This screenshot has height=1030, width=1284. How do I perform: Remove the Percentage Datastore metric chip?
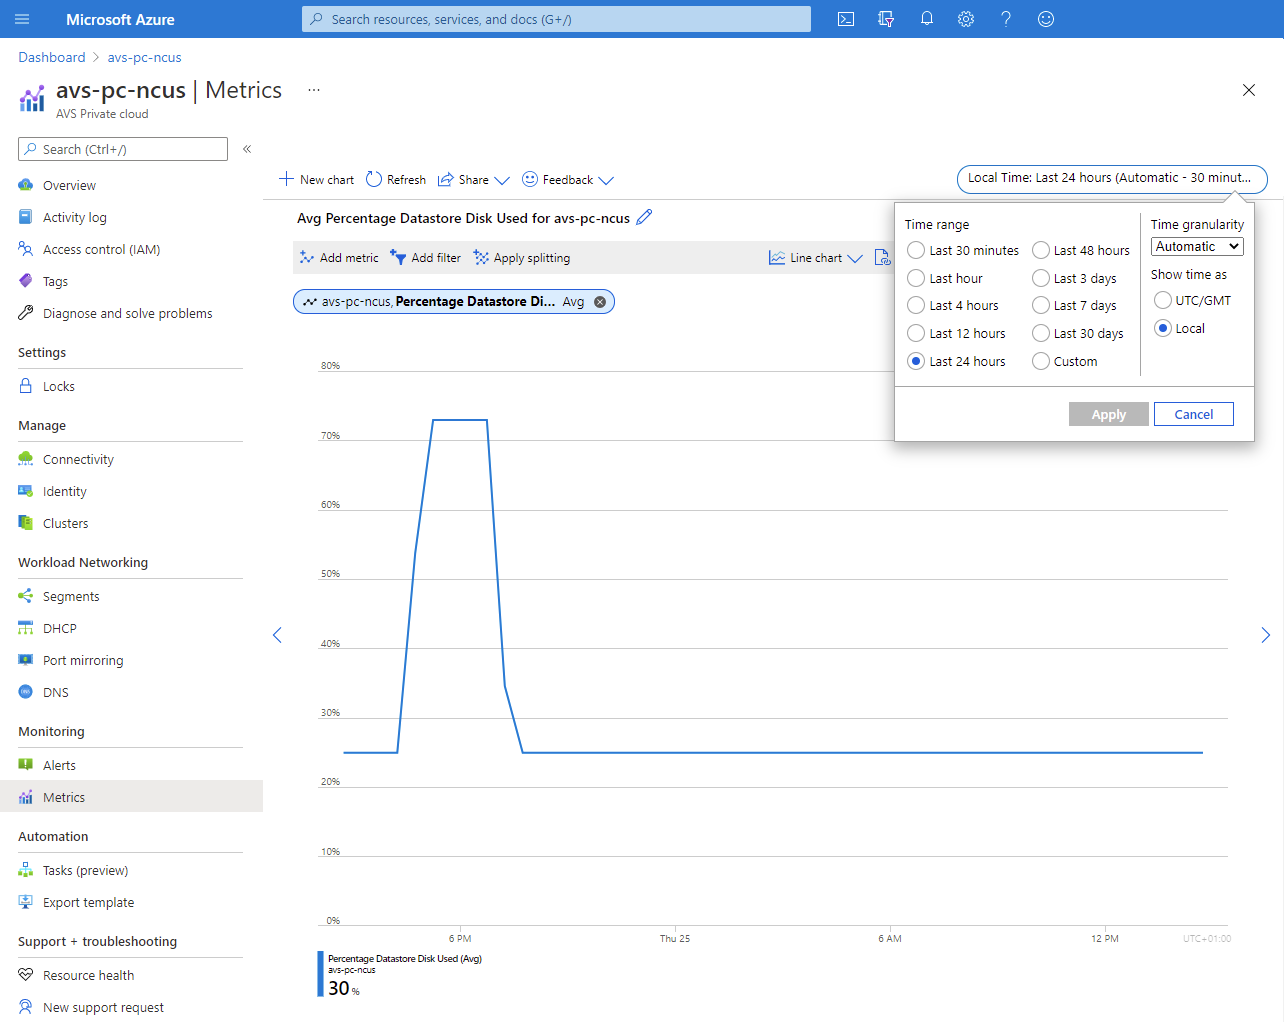tap(600, 302)
